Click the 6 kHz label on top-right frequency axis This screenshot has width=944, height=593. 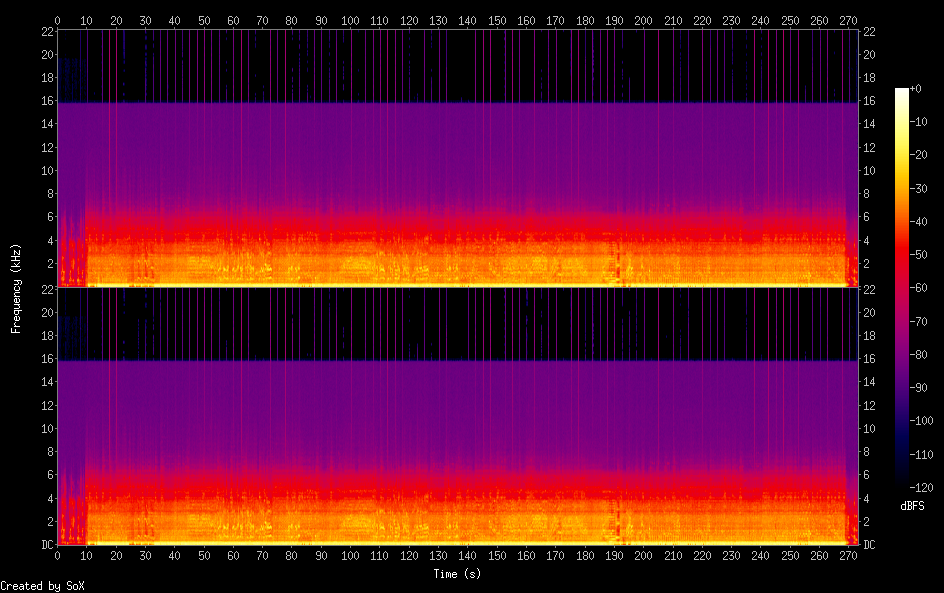pos(869,217)
